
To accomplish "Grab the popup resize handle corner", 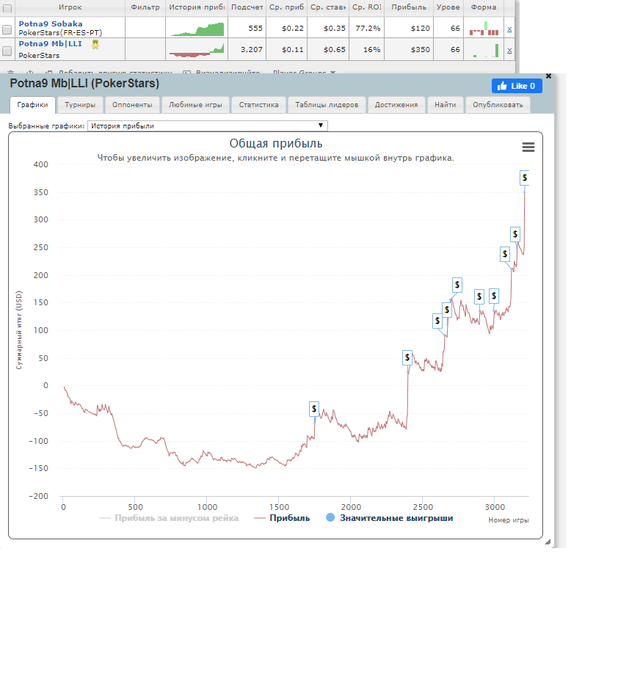I will pyautogui.click(x=548, y=542).
